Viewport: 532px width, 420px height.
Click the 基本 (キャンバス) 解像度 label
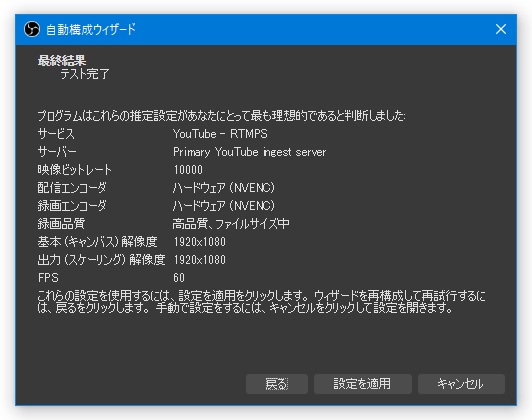pyautogui.click(x=97, y=242)
